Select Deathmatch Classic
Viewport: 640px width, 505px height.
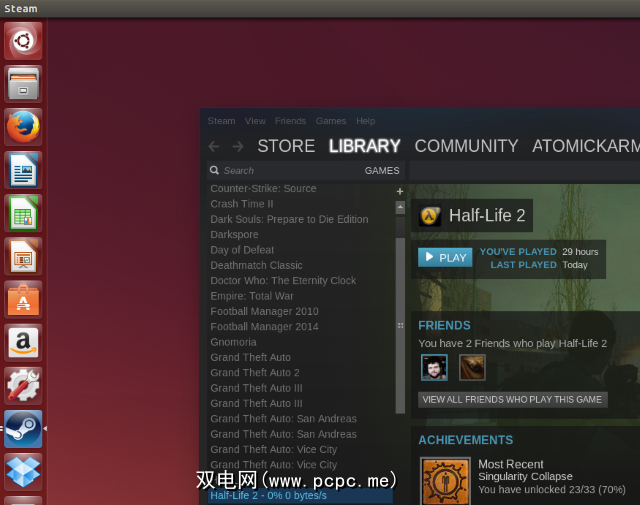coord(256,265)
